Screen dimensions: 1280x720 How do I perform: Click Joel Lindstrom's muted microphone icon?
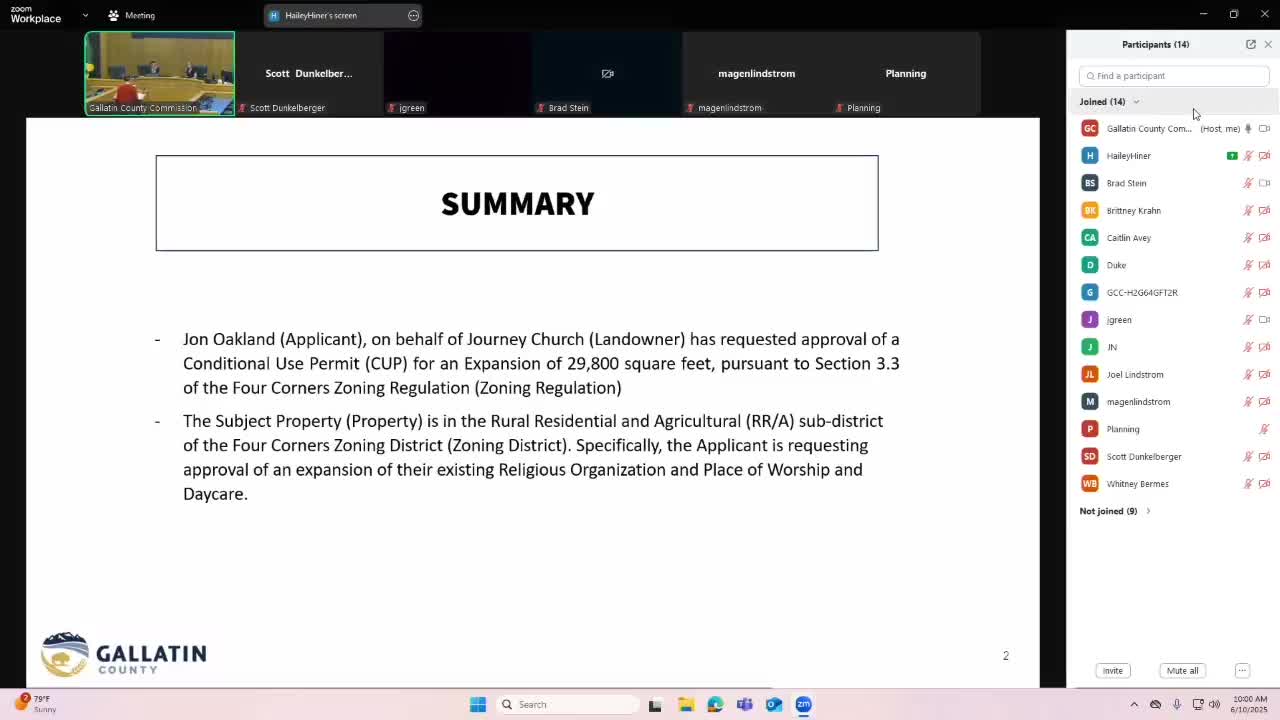click(x=1248, y=375)
